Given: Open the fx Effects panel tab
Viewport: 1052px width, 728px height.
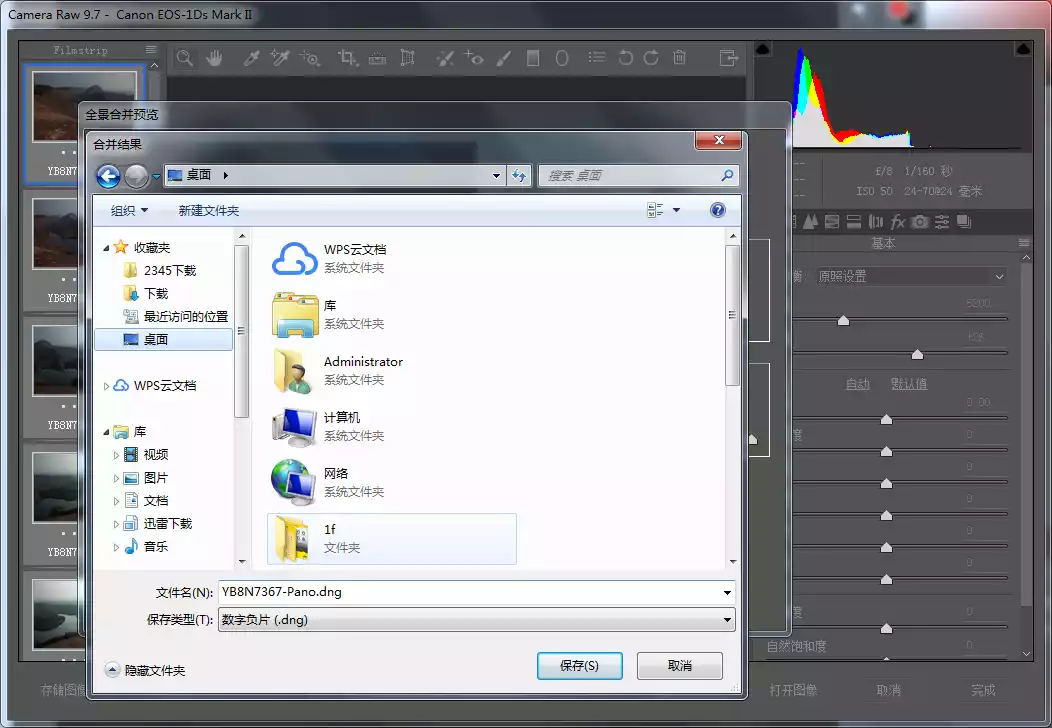Looking at the screenshot, I should [898, 221].
